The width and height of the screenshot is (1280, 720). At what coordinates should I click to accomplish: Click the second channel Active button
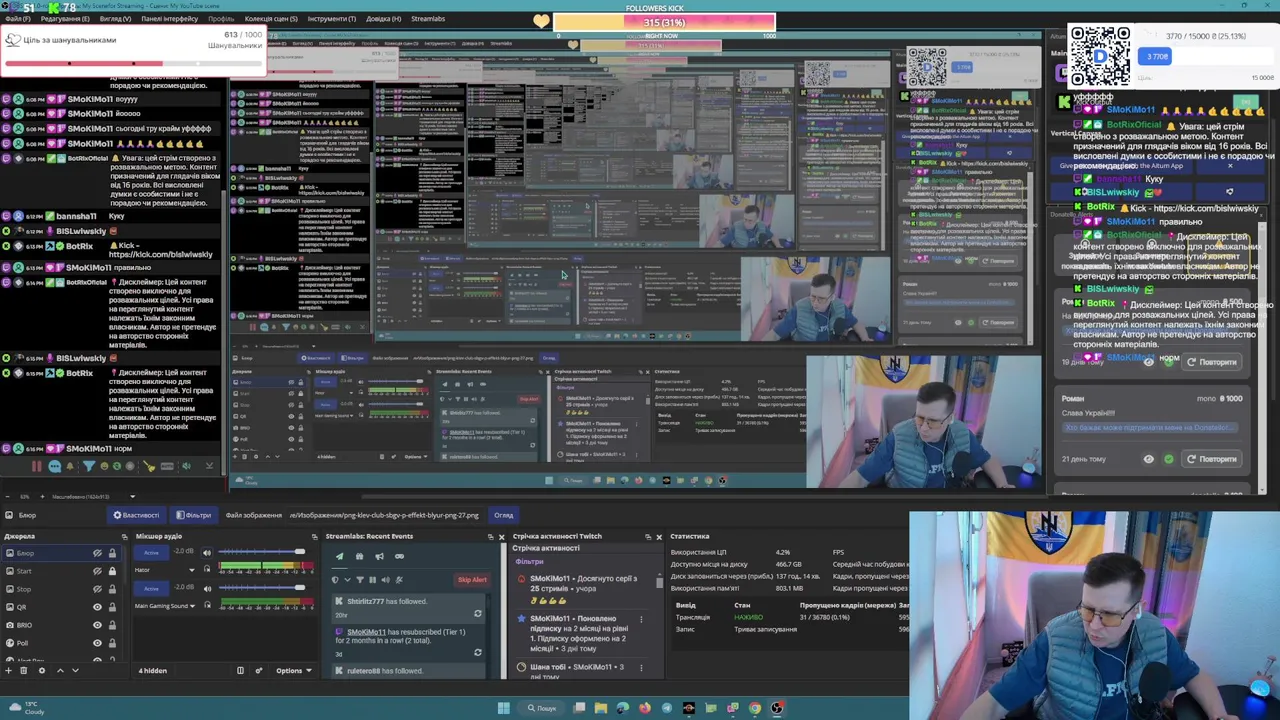click(151, 589)
